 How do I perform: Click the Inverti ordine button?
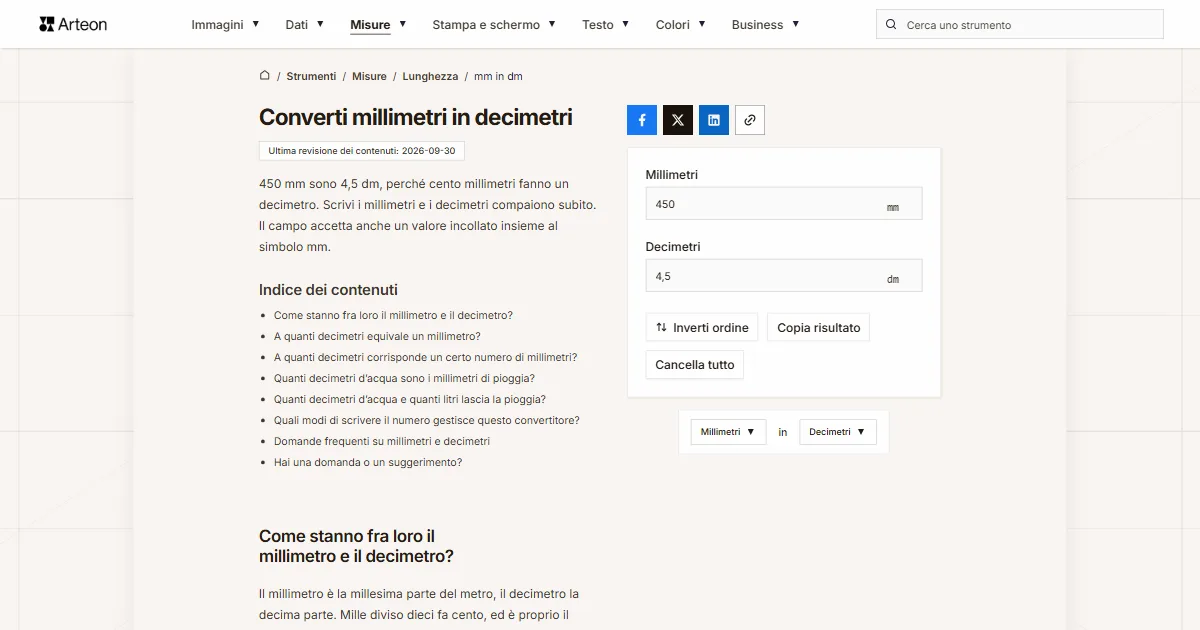[702, 328]
